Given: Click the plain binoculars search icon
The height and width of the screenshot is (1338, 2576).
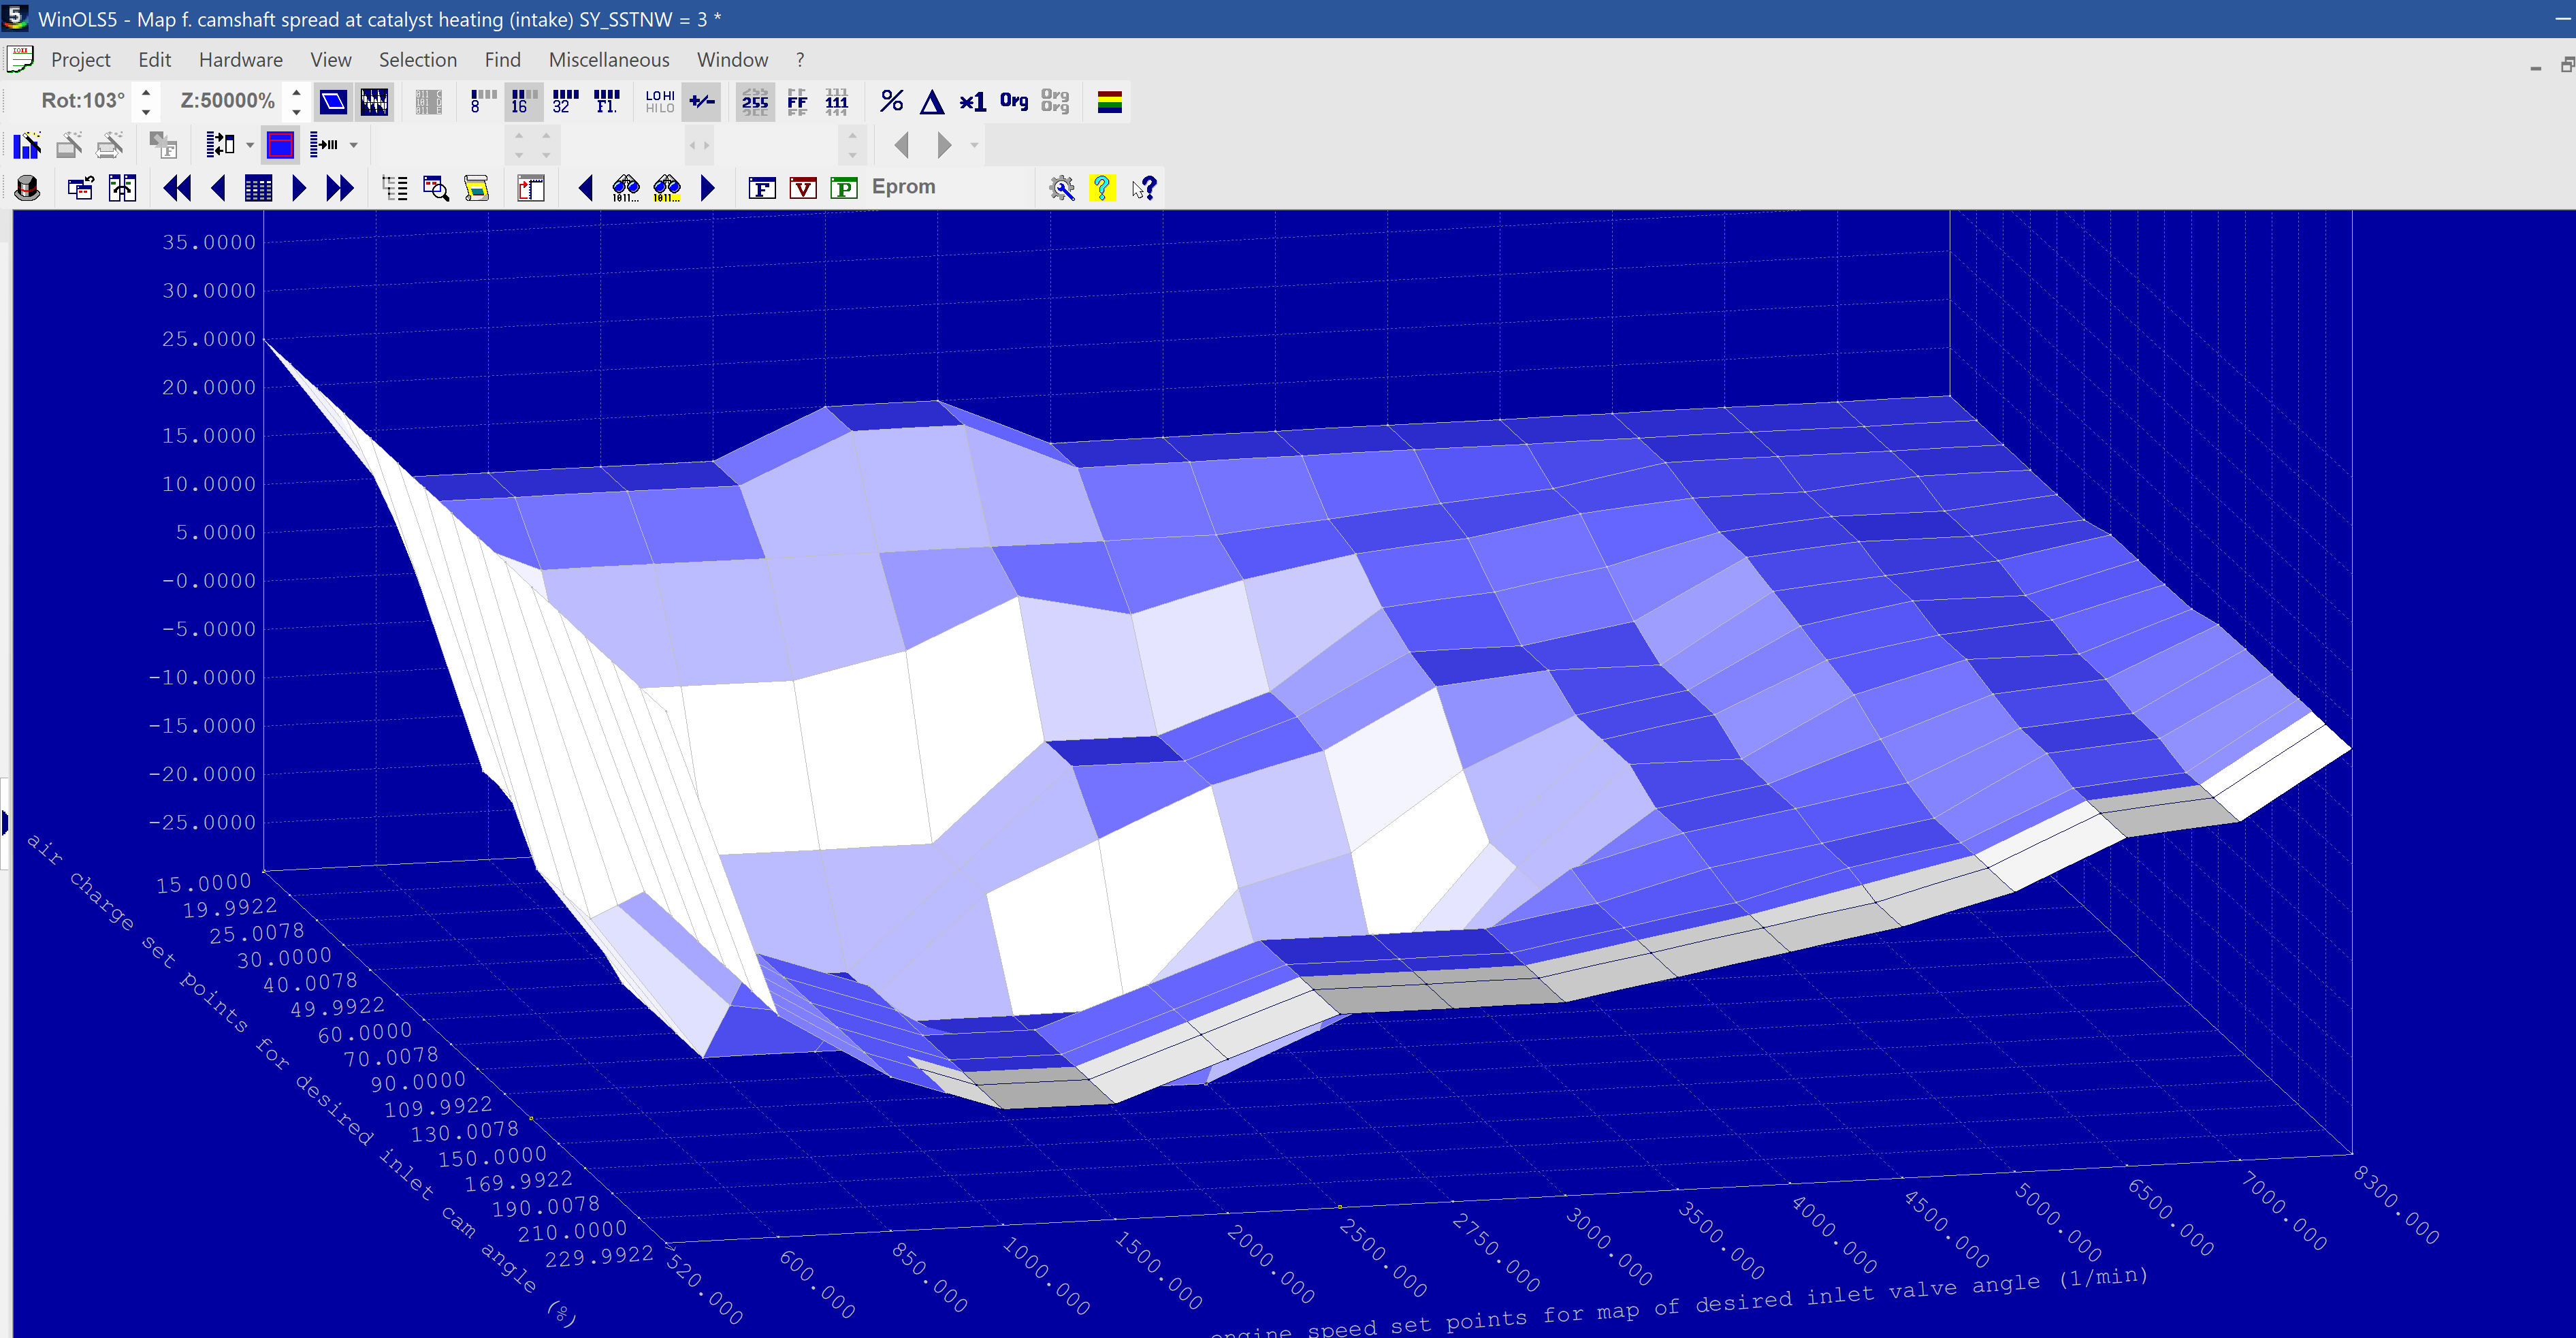Looking at the screenshot, I should pyautogui.click(x=626, y=188).
